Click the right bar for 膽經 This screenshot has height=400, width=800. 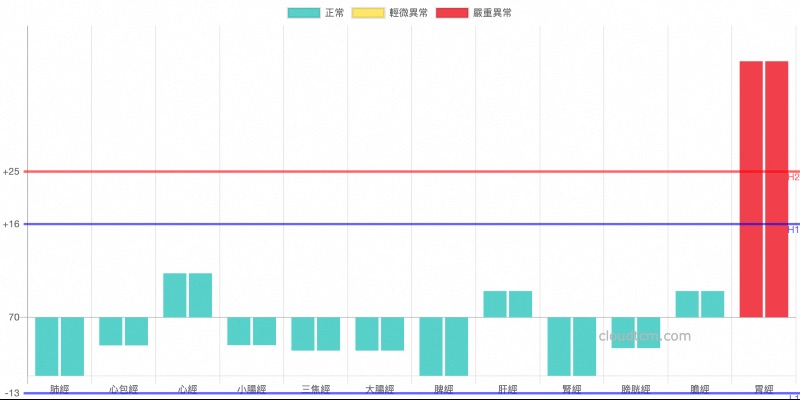[712, 304]
